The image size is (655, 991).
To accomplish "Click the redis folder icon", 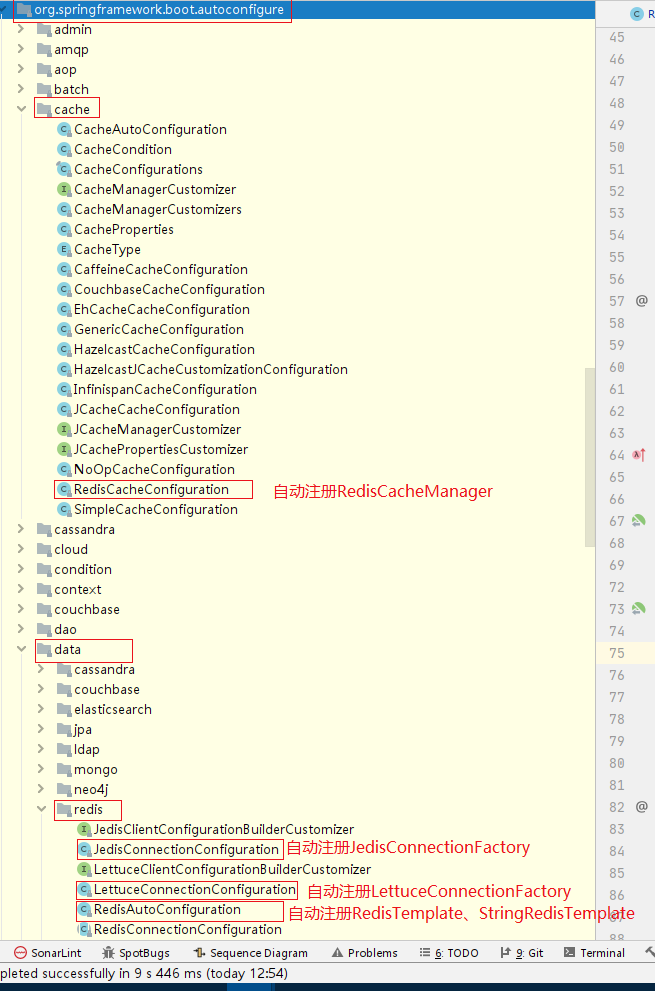I will 64,809.
